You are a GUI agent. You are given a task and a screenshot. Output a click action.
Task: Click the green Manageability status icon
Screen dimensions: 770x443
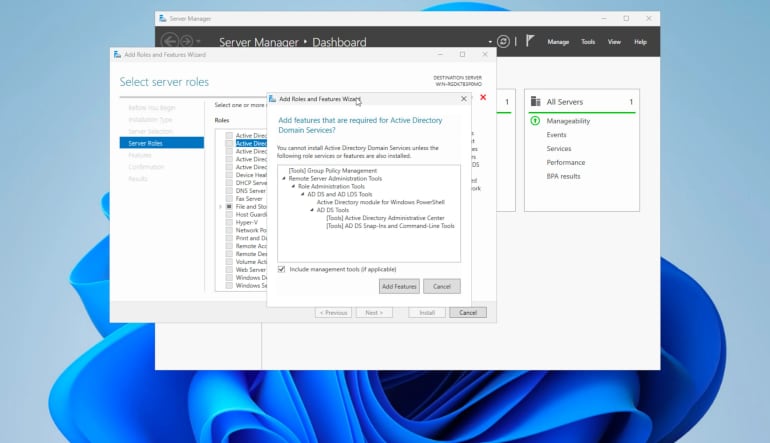point(536,121)
